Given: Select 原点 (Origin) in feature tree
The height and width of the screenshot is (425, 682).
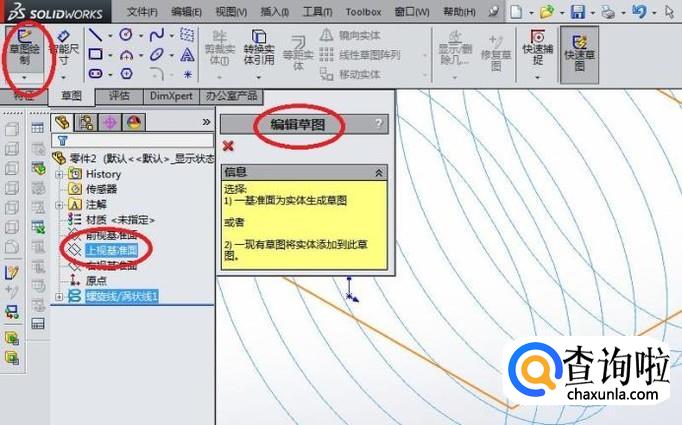Looking at the screenshot, I should pyautogui.click(x=97, y=281).
